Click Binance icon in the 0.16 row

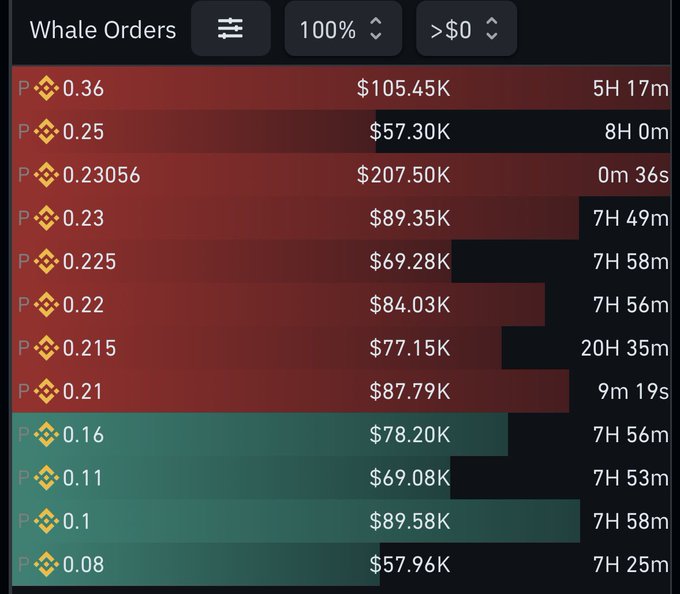click(46, 434)
